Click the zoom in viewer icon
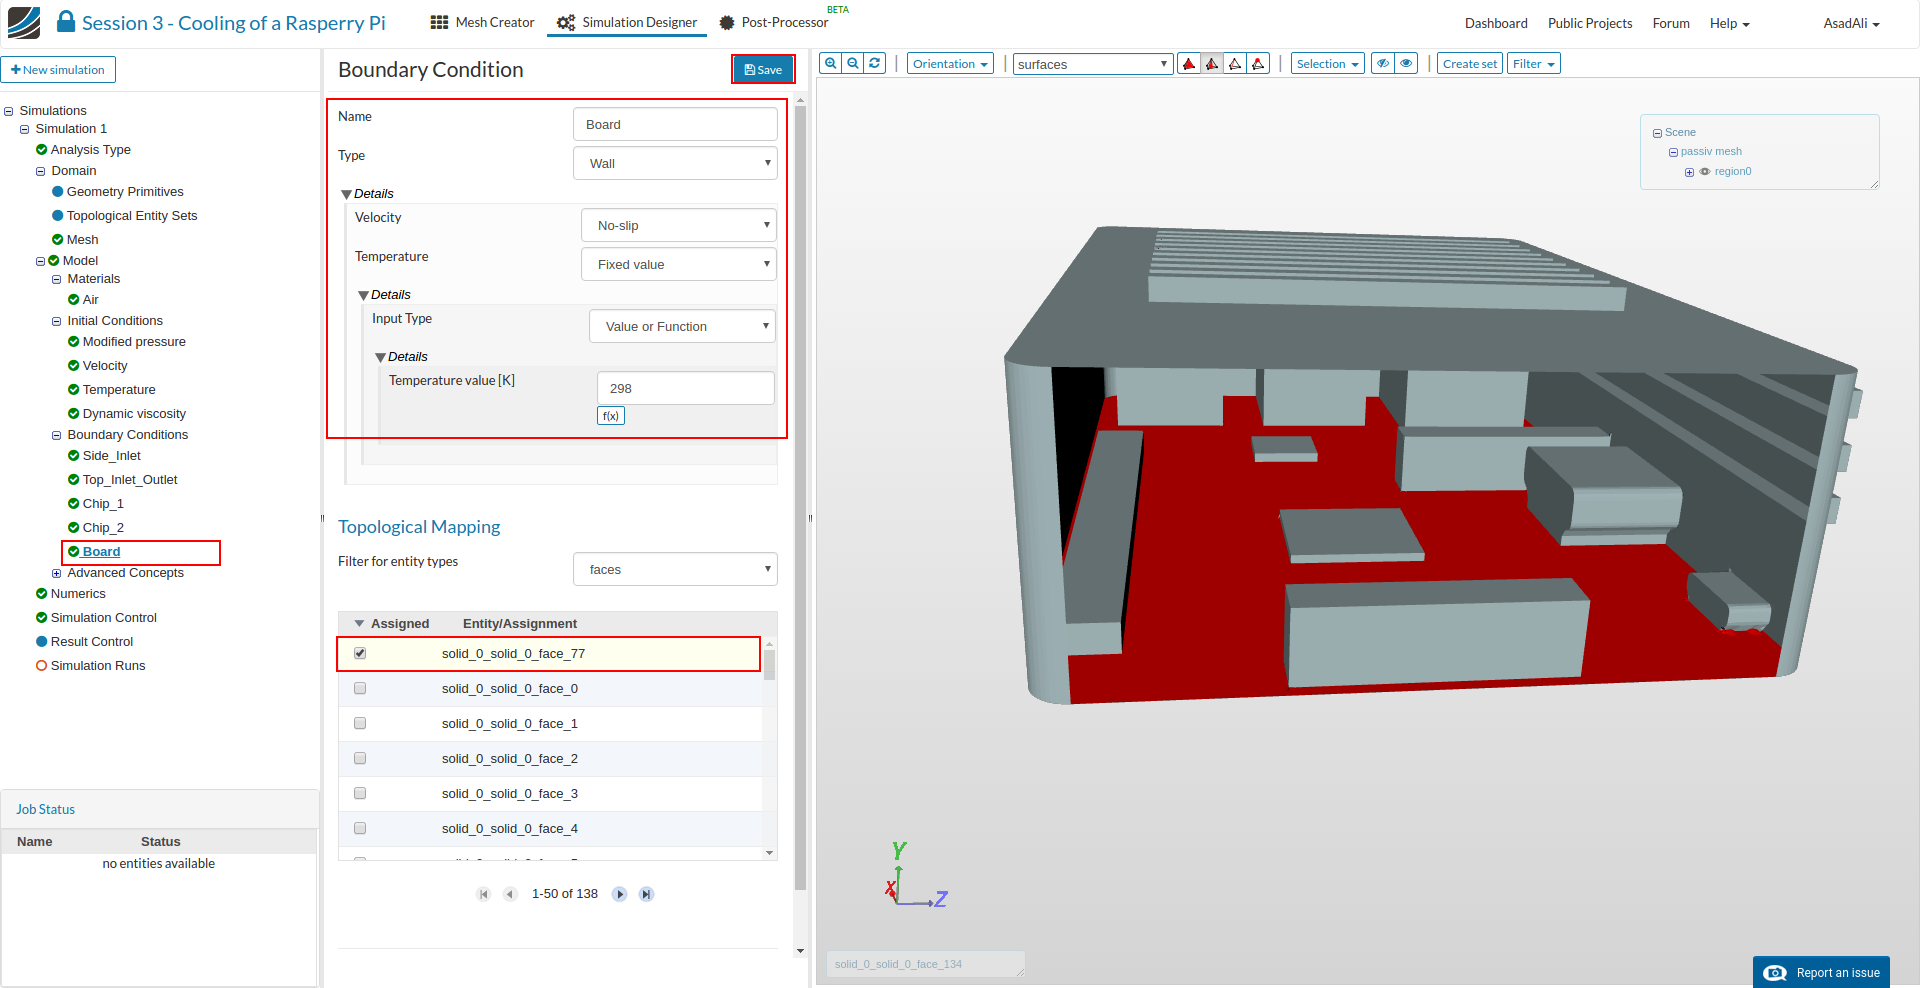The image size is (1920, 988). 830,63
